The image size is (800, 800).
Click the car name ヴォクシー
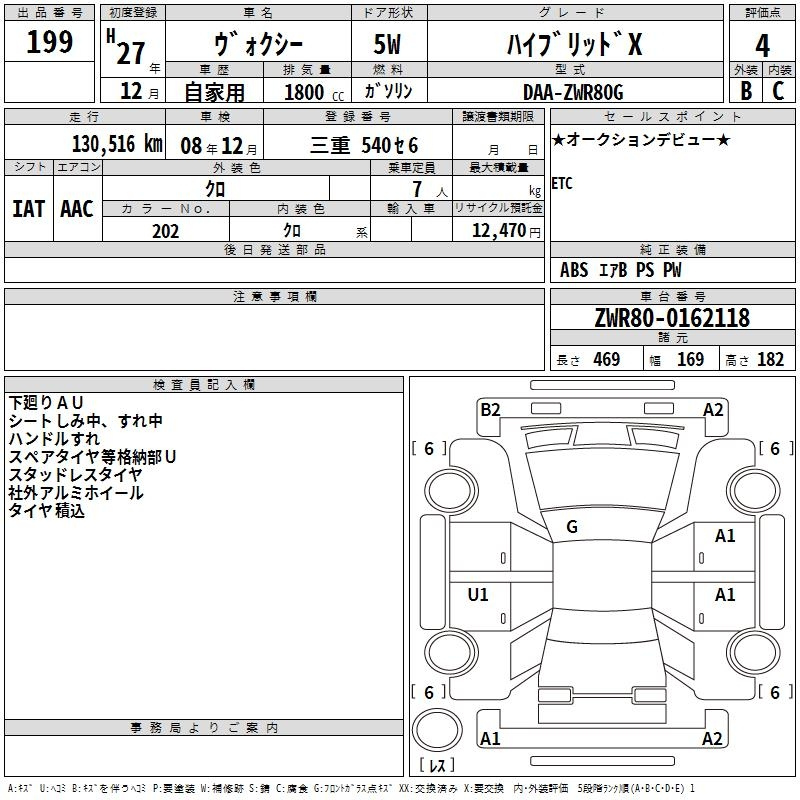[258, 46]
